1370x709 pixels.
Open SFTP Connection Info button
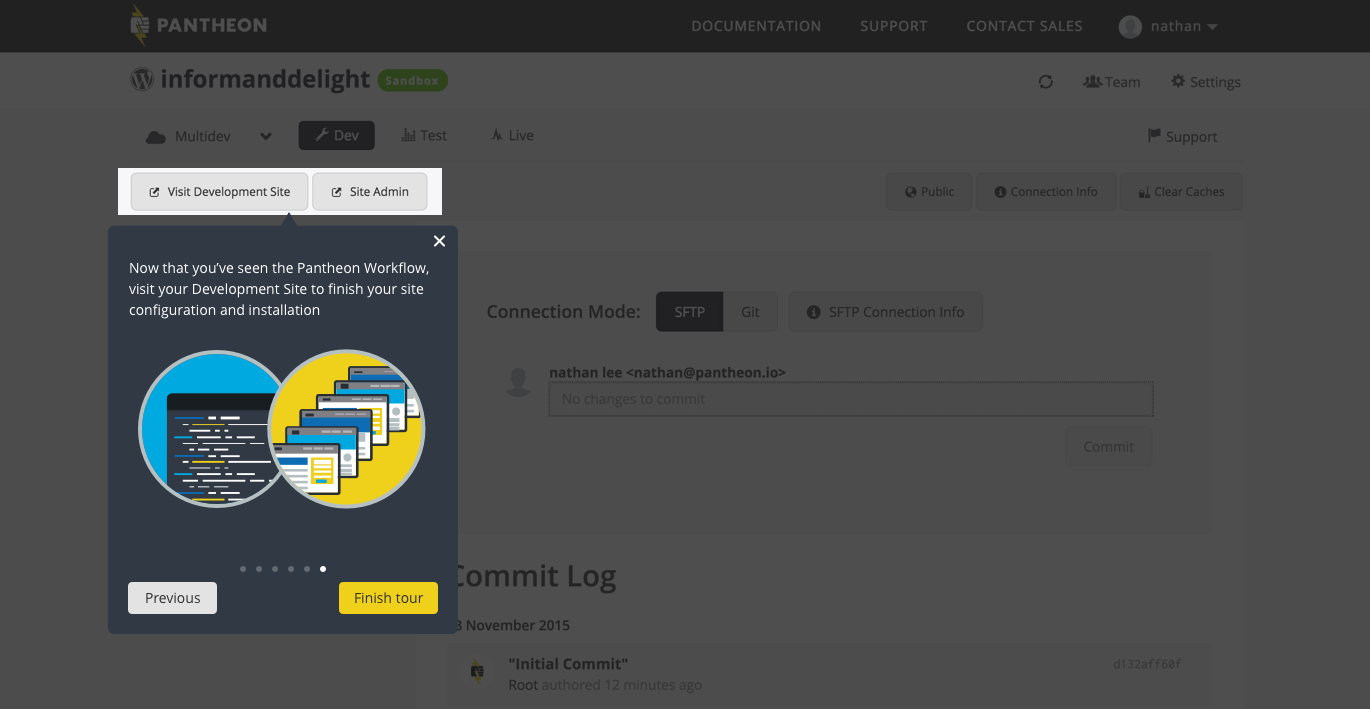(885, 312)
